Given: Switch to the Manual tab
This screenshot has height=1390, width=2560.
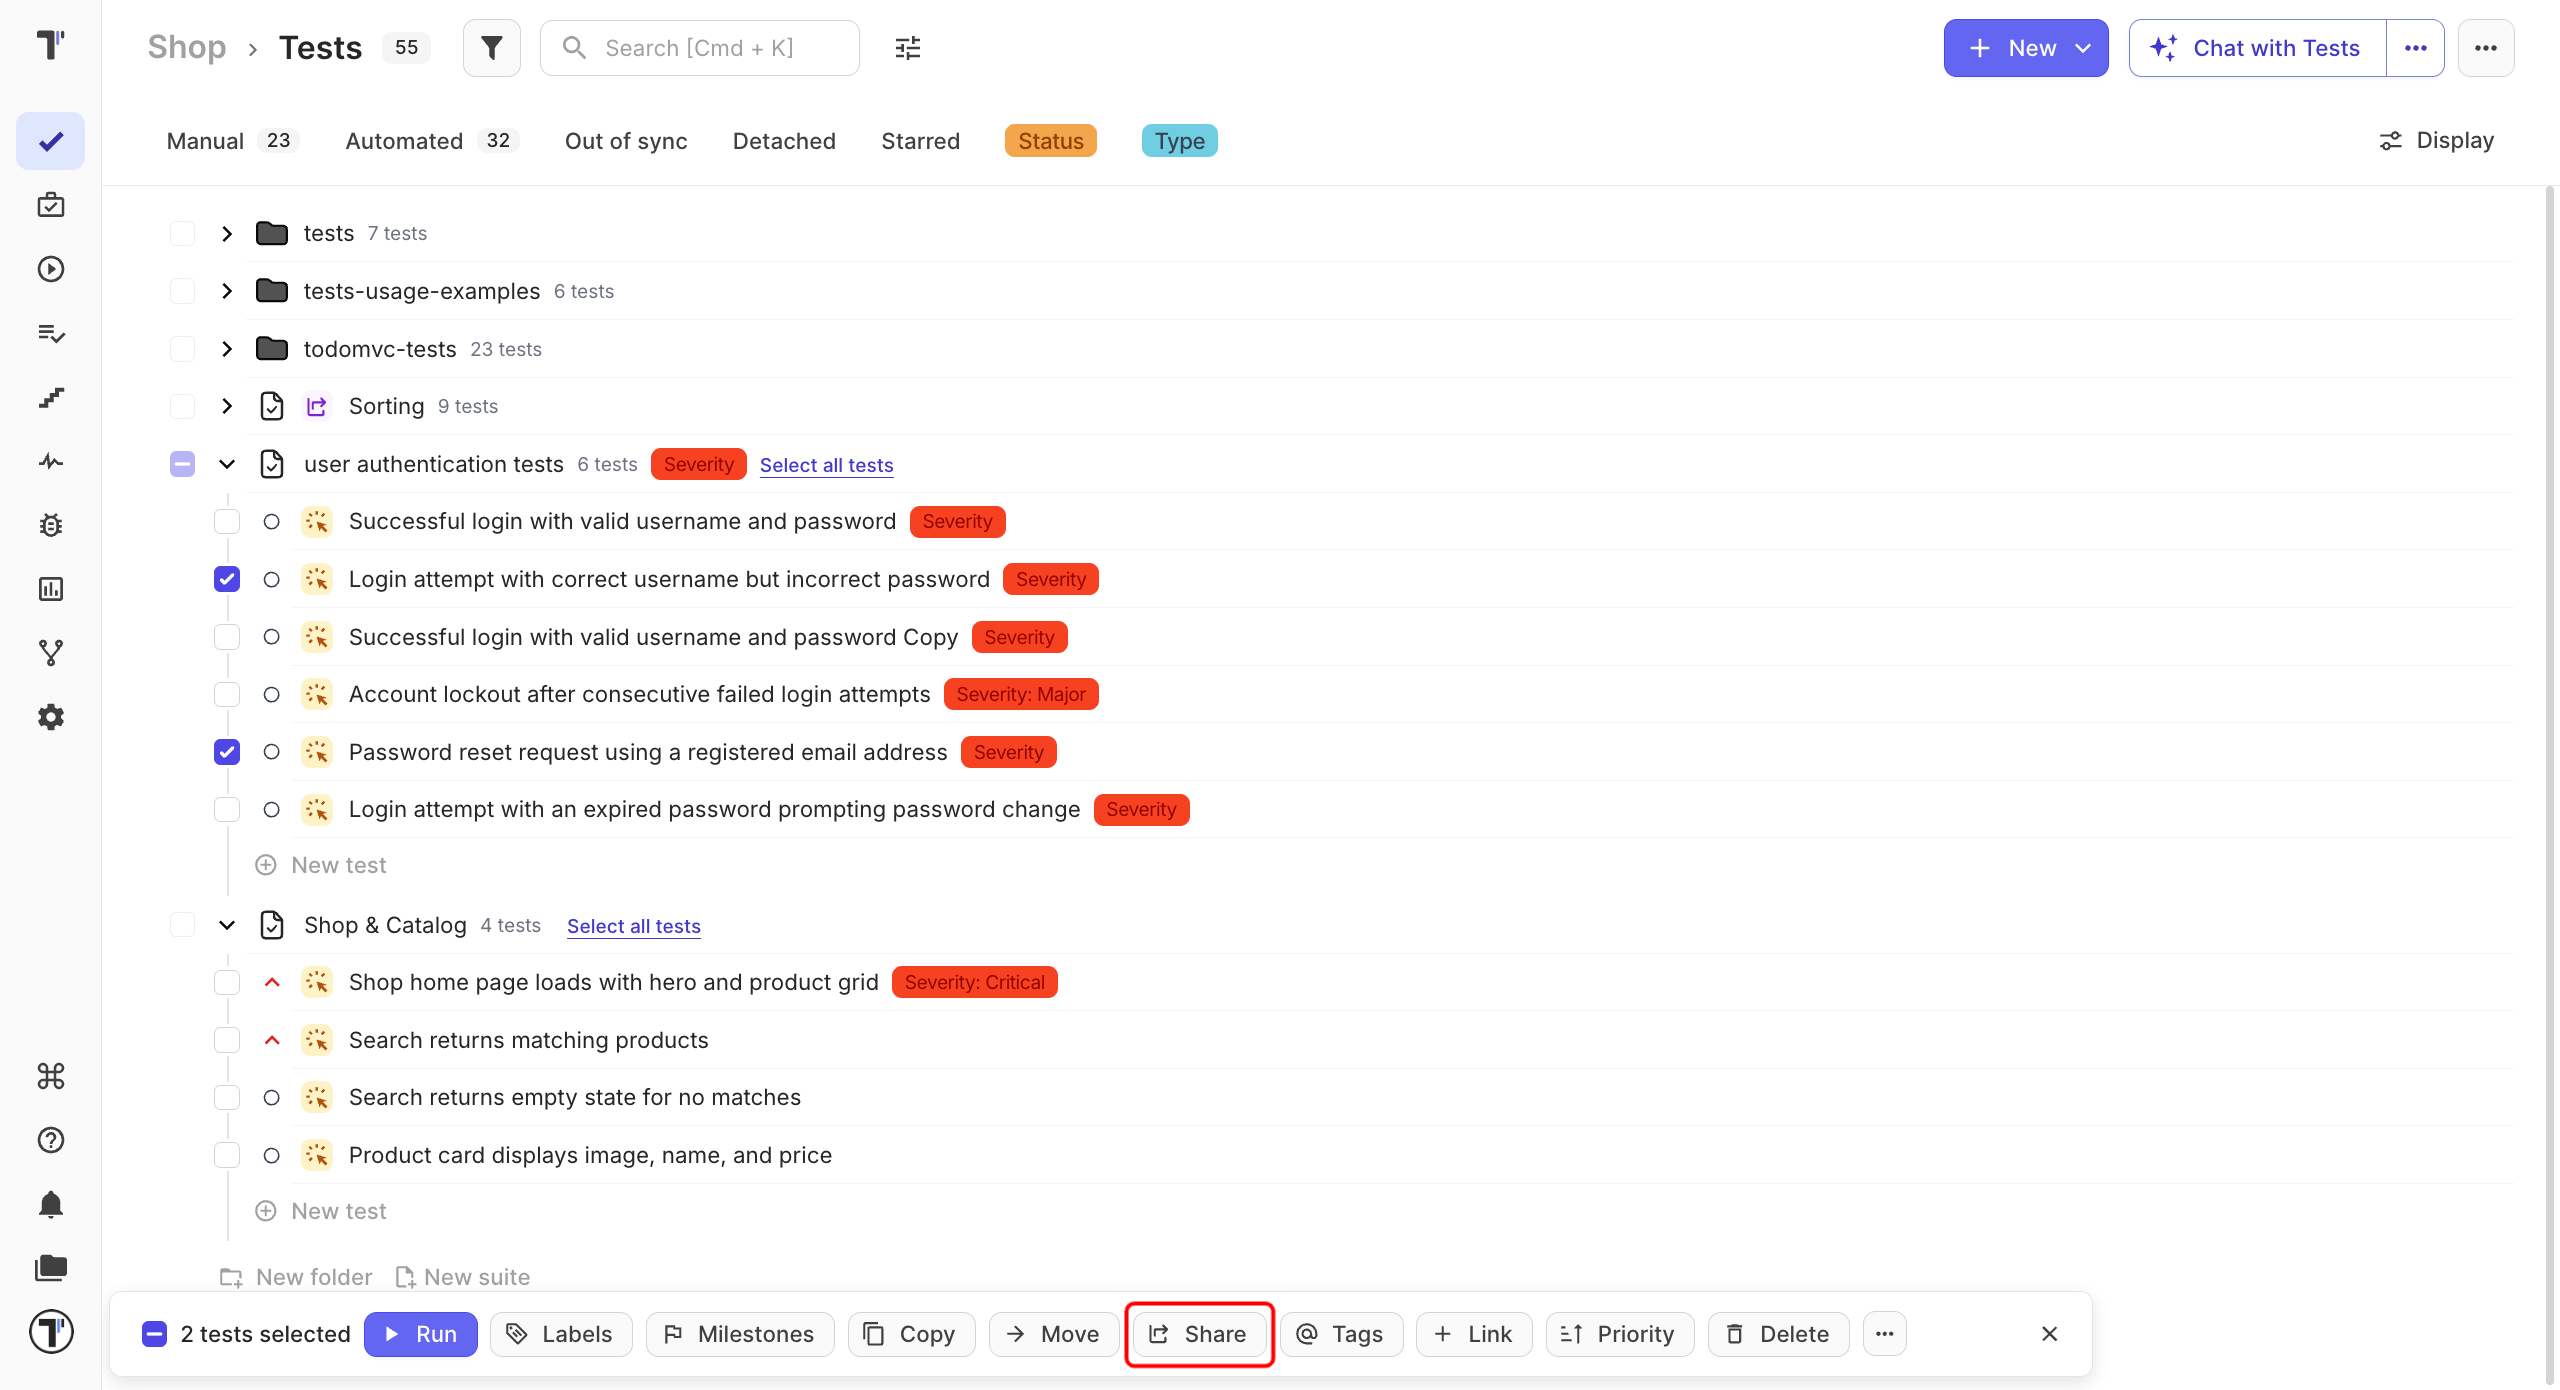Looking at the screenshot, I should point(232,141).
